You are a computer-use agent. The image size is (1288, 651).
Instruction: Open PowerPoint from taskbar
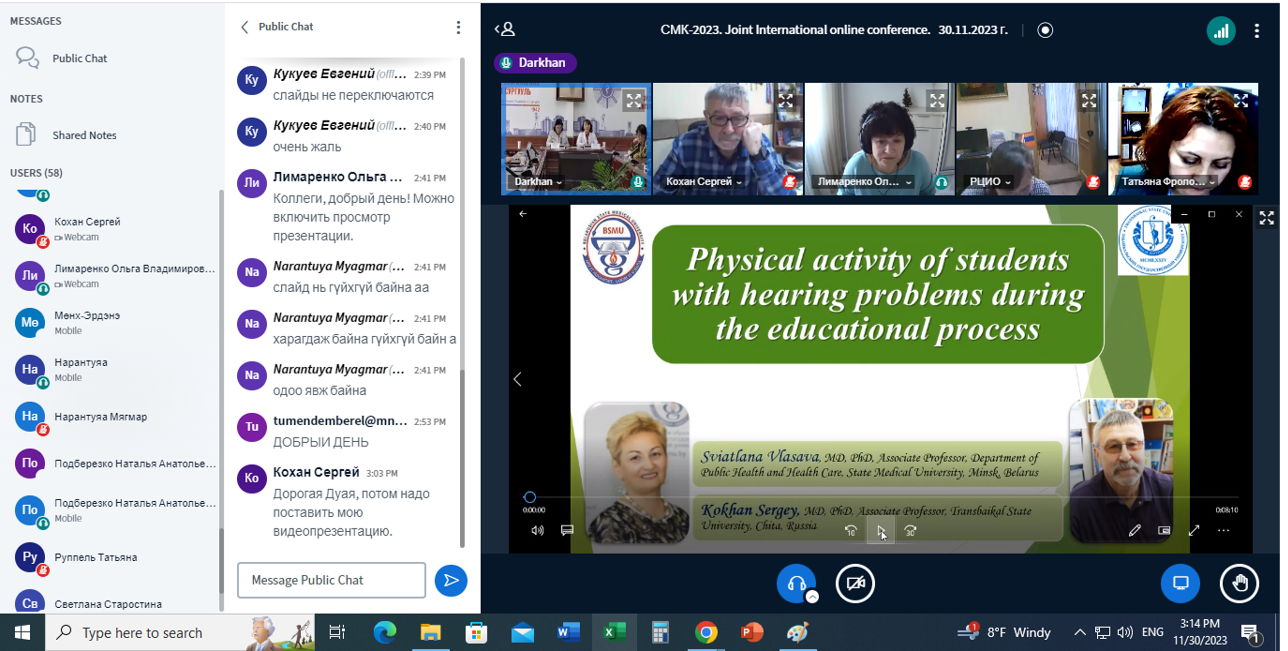[752, 632]
